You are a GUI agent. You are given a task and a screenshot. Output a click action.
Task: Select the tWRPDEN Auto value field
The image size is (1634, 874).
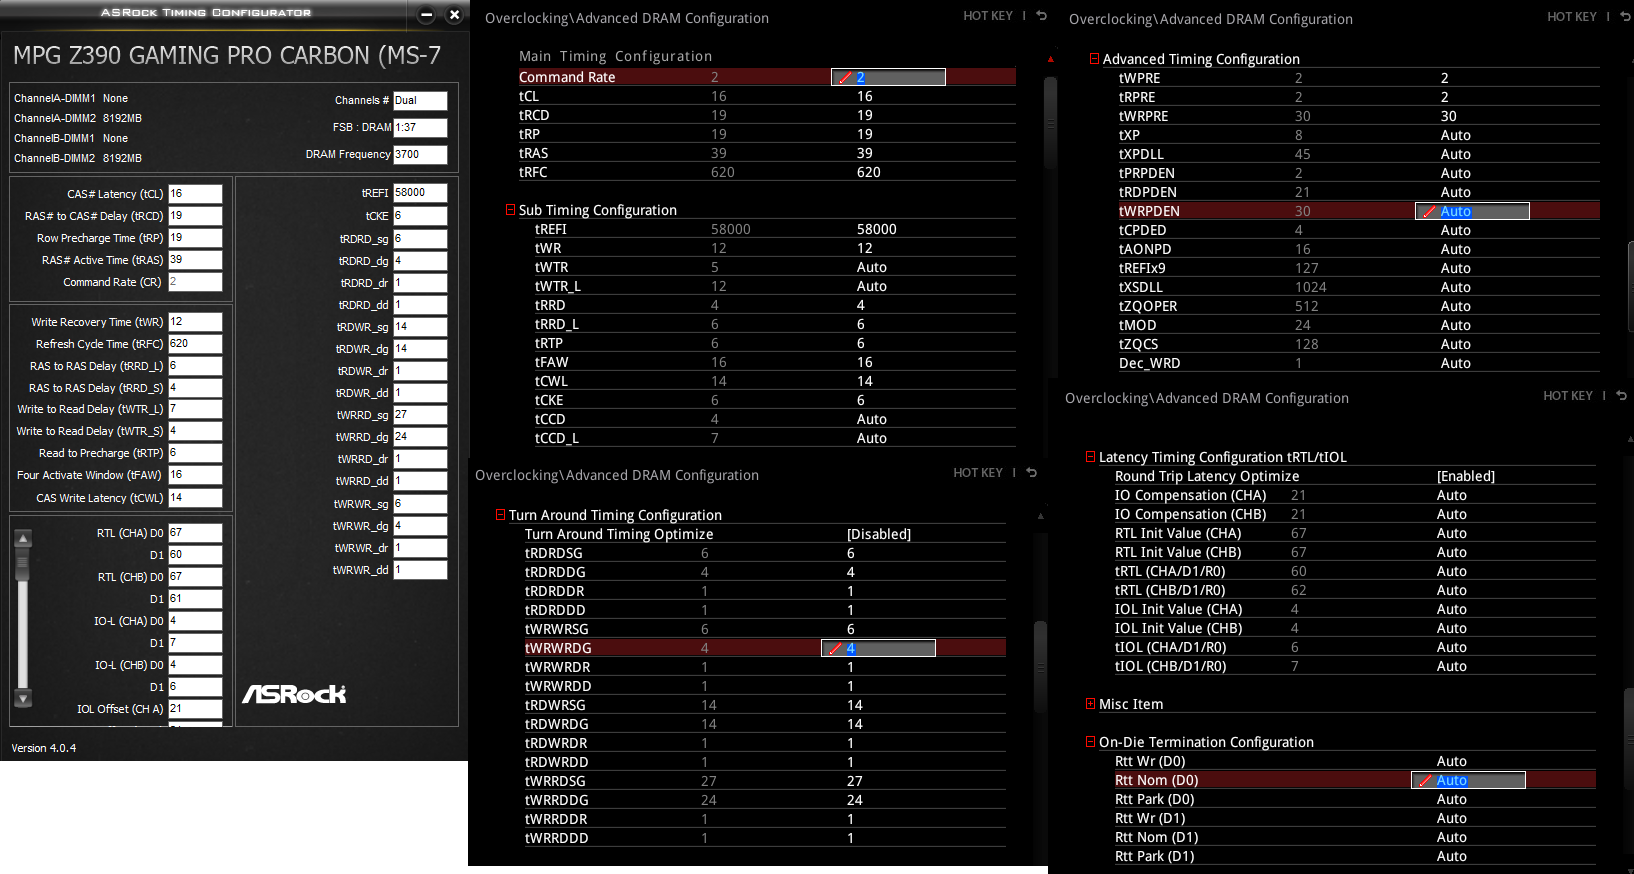click(x=1472, y=211)
